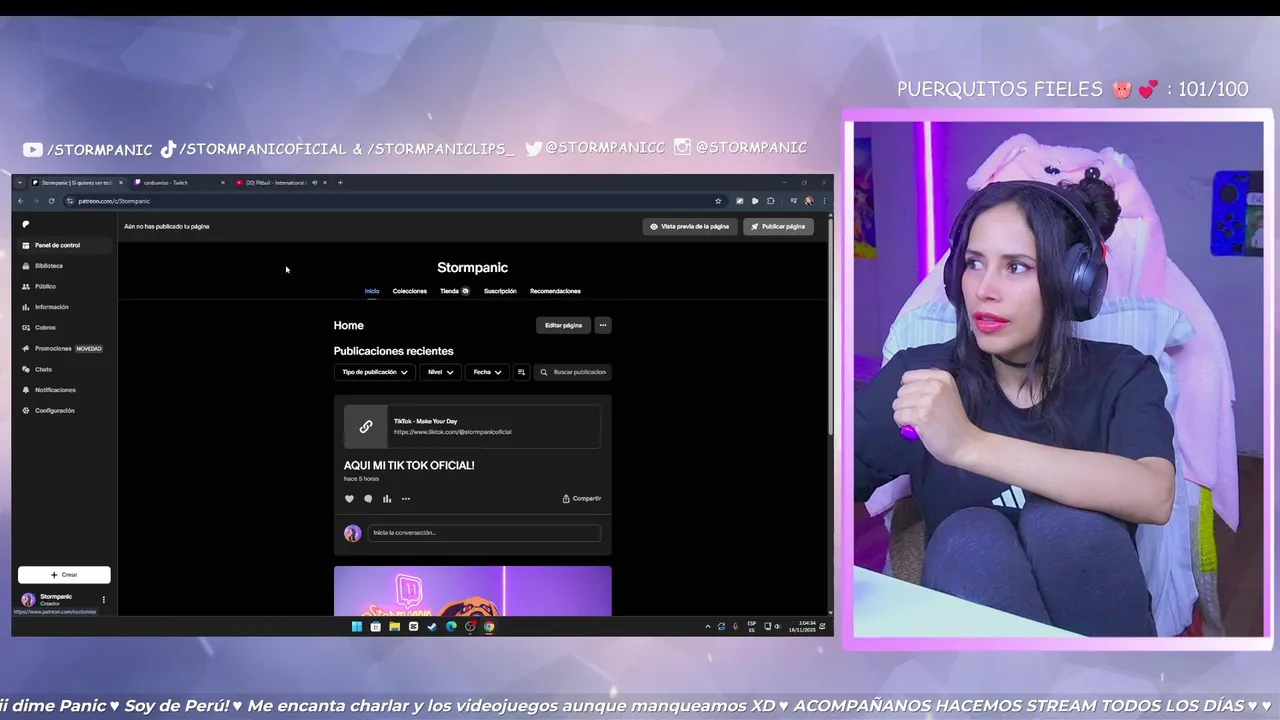Open Chats in the sidebar
Screen dimensions: 1280x720
[64, 369]
